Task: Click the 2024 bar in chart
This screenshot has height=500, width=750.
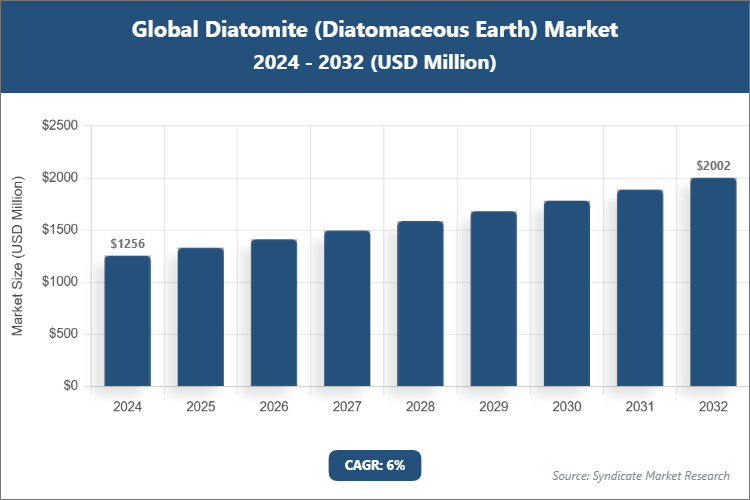Action: (x=128, y=321)
